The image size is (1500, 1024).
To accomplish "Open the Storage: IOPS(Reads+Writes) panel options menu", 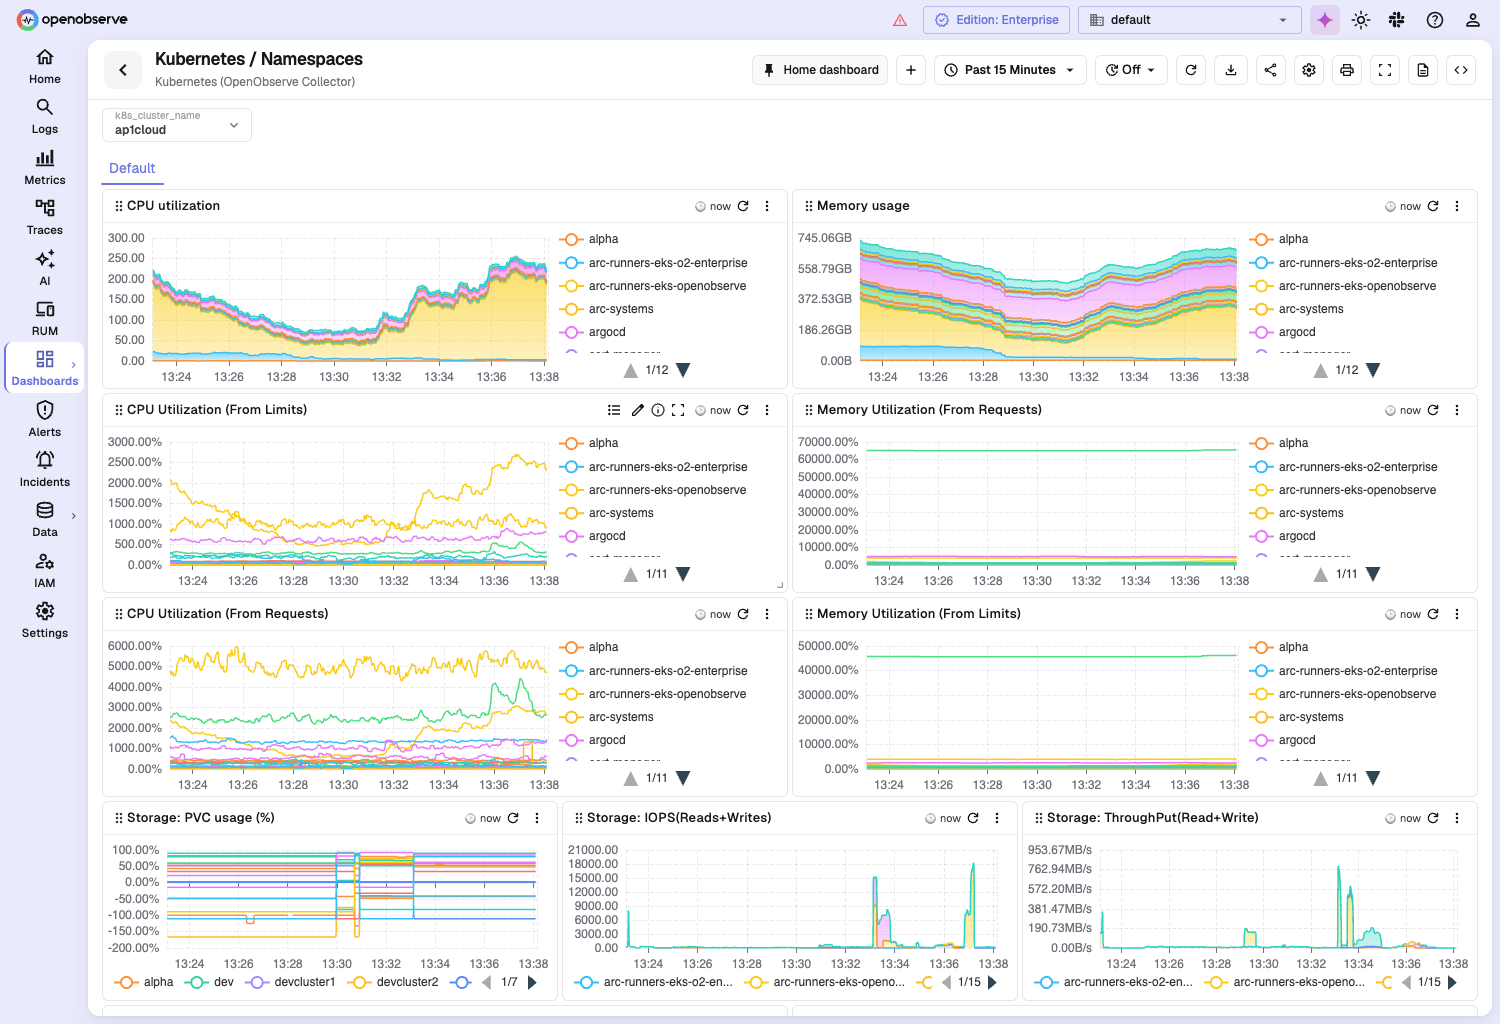I will [x=997, y=818].
